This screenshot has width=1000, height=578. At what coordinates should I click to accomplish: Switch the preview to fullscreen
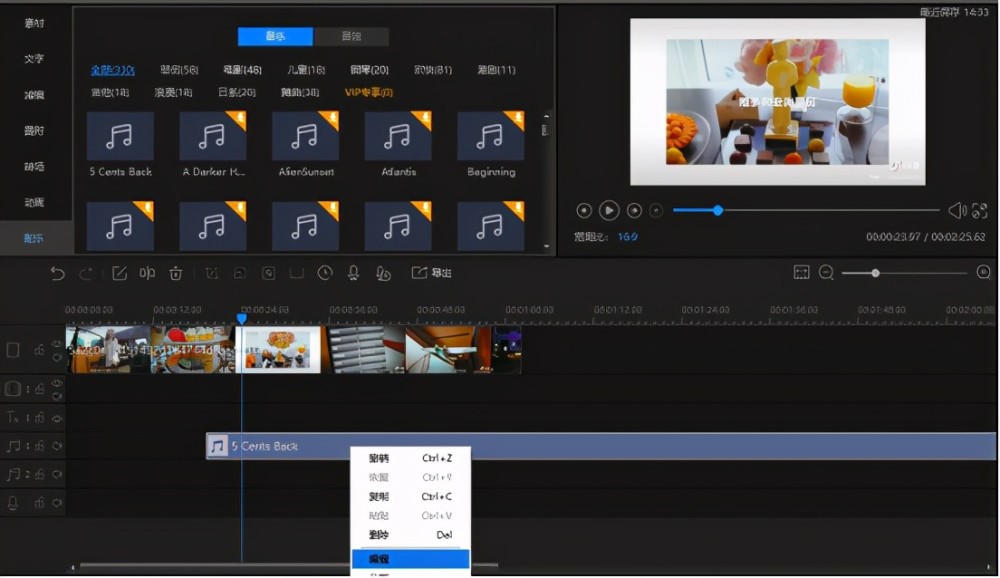[980, 210]
